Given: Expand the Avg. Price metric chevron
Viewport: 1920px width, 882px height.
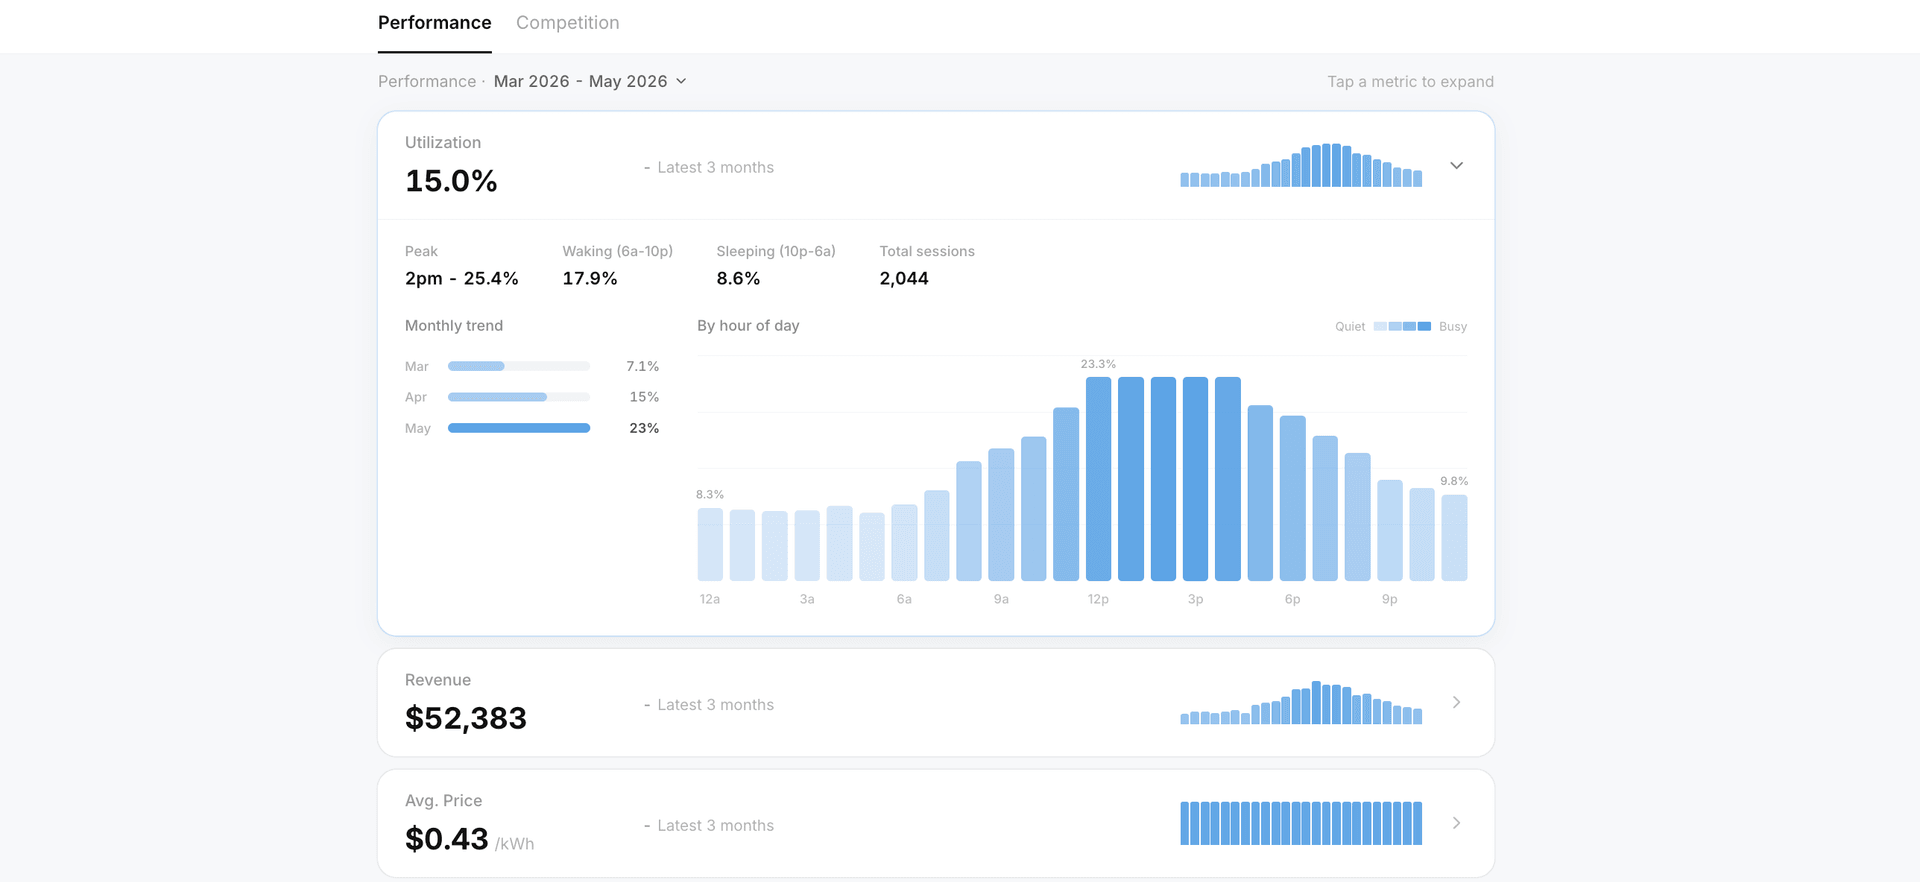Looking at the screenshot, I should point(1456,823).
